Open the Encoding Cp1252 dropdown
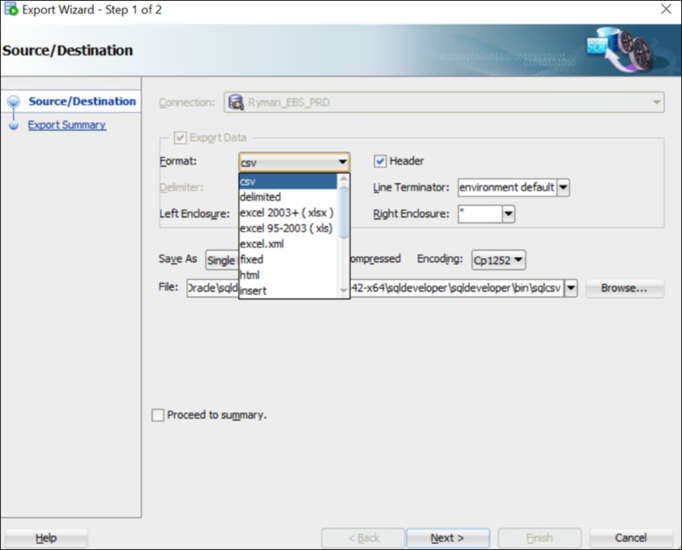Image resolution: width=682 pixels, height=550 pixels. (518, 260)
